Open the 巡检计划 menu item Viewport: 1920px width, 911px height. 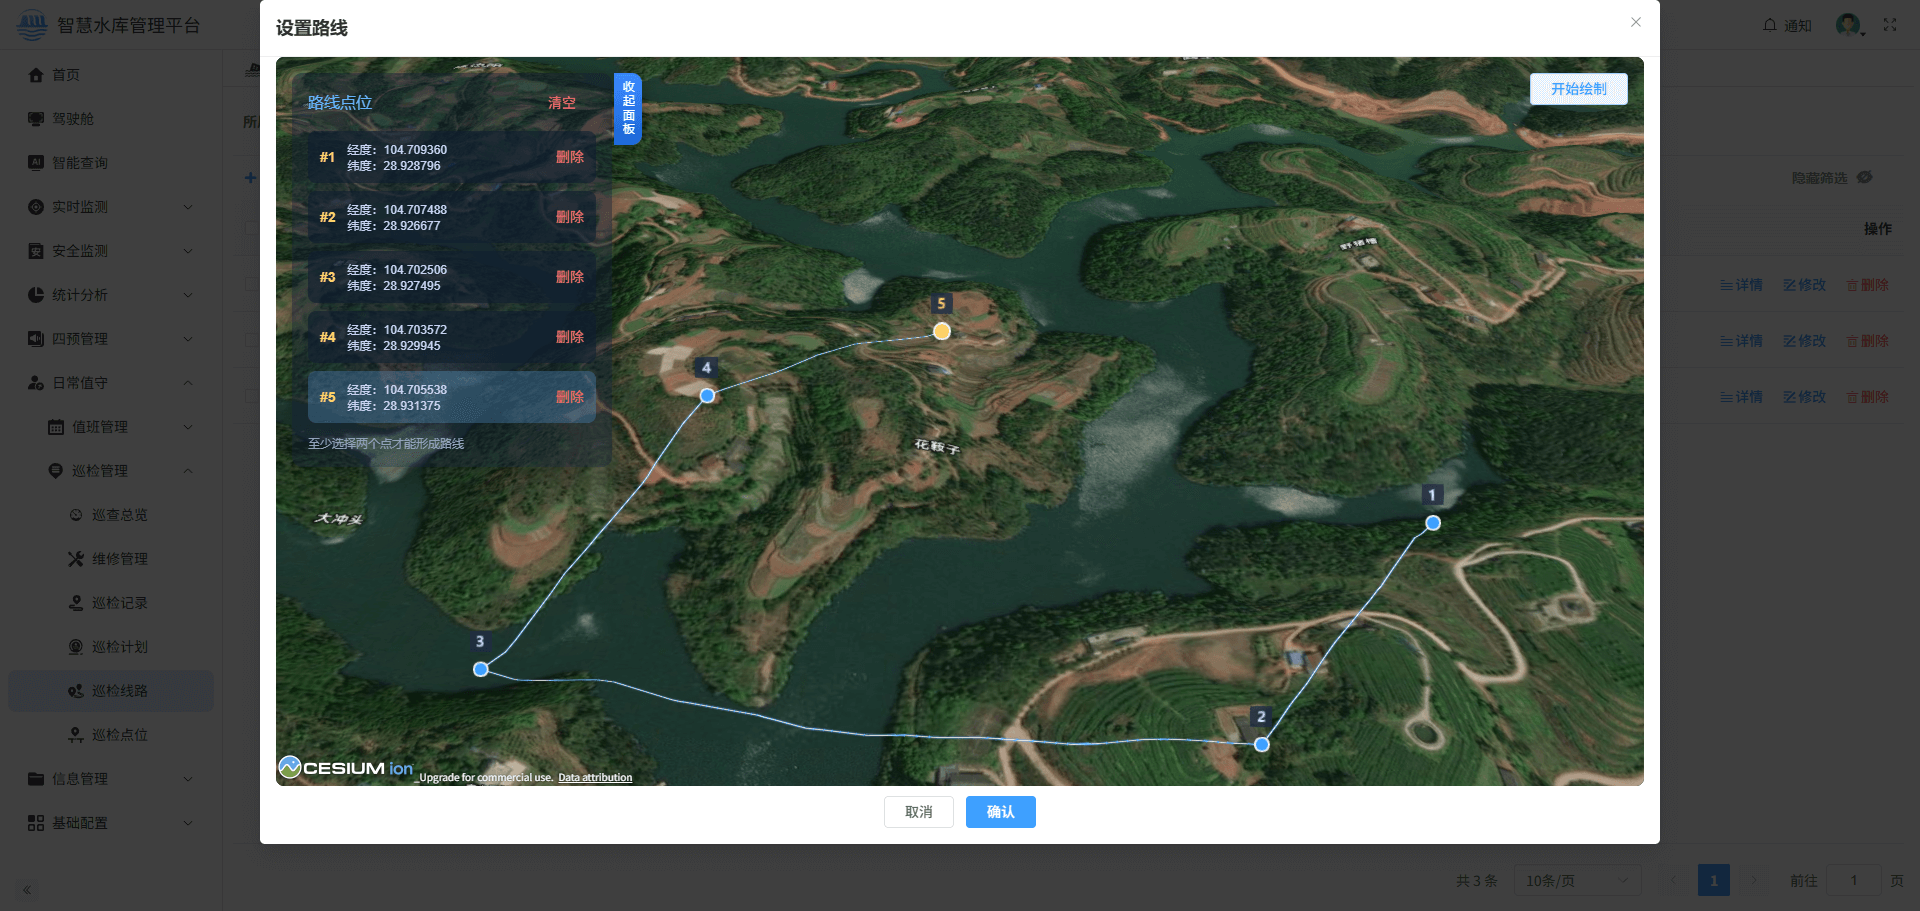pos(119,647)
